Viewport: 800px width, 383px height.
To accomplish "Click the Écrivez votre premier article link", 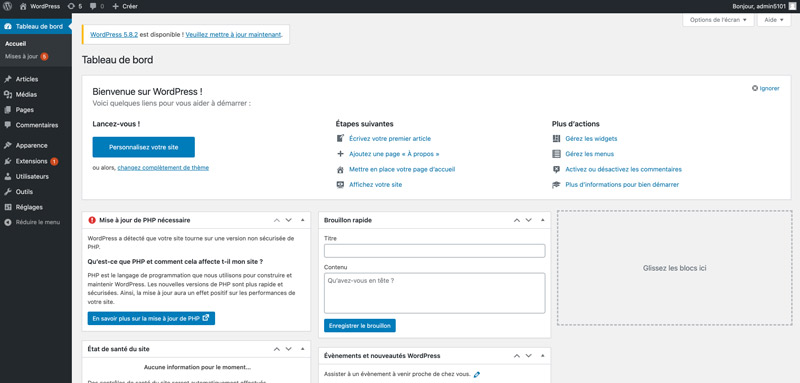I will (390, 138).
